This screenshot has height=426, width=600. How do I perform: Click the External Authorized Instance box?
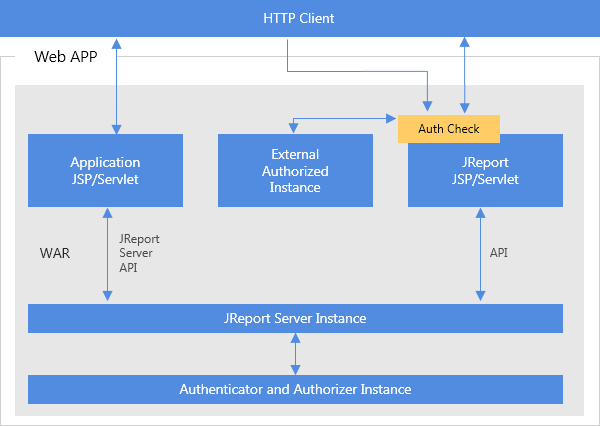[x=295, y=171]
